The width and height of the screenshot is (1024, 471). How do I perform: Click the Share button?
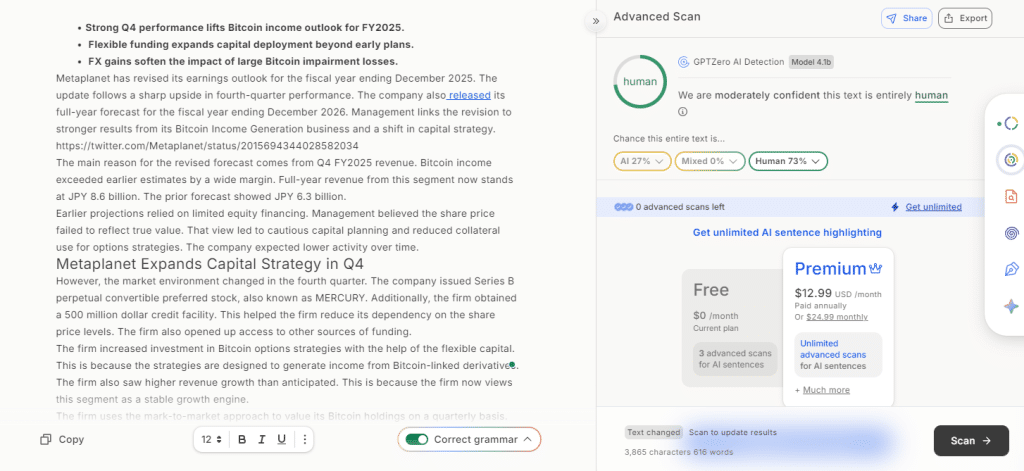[x=906, y=18]
